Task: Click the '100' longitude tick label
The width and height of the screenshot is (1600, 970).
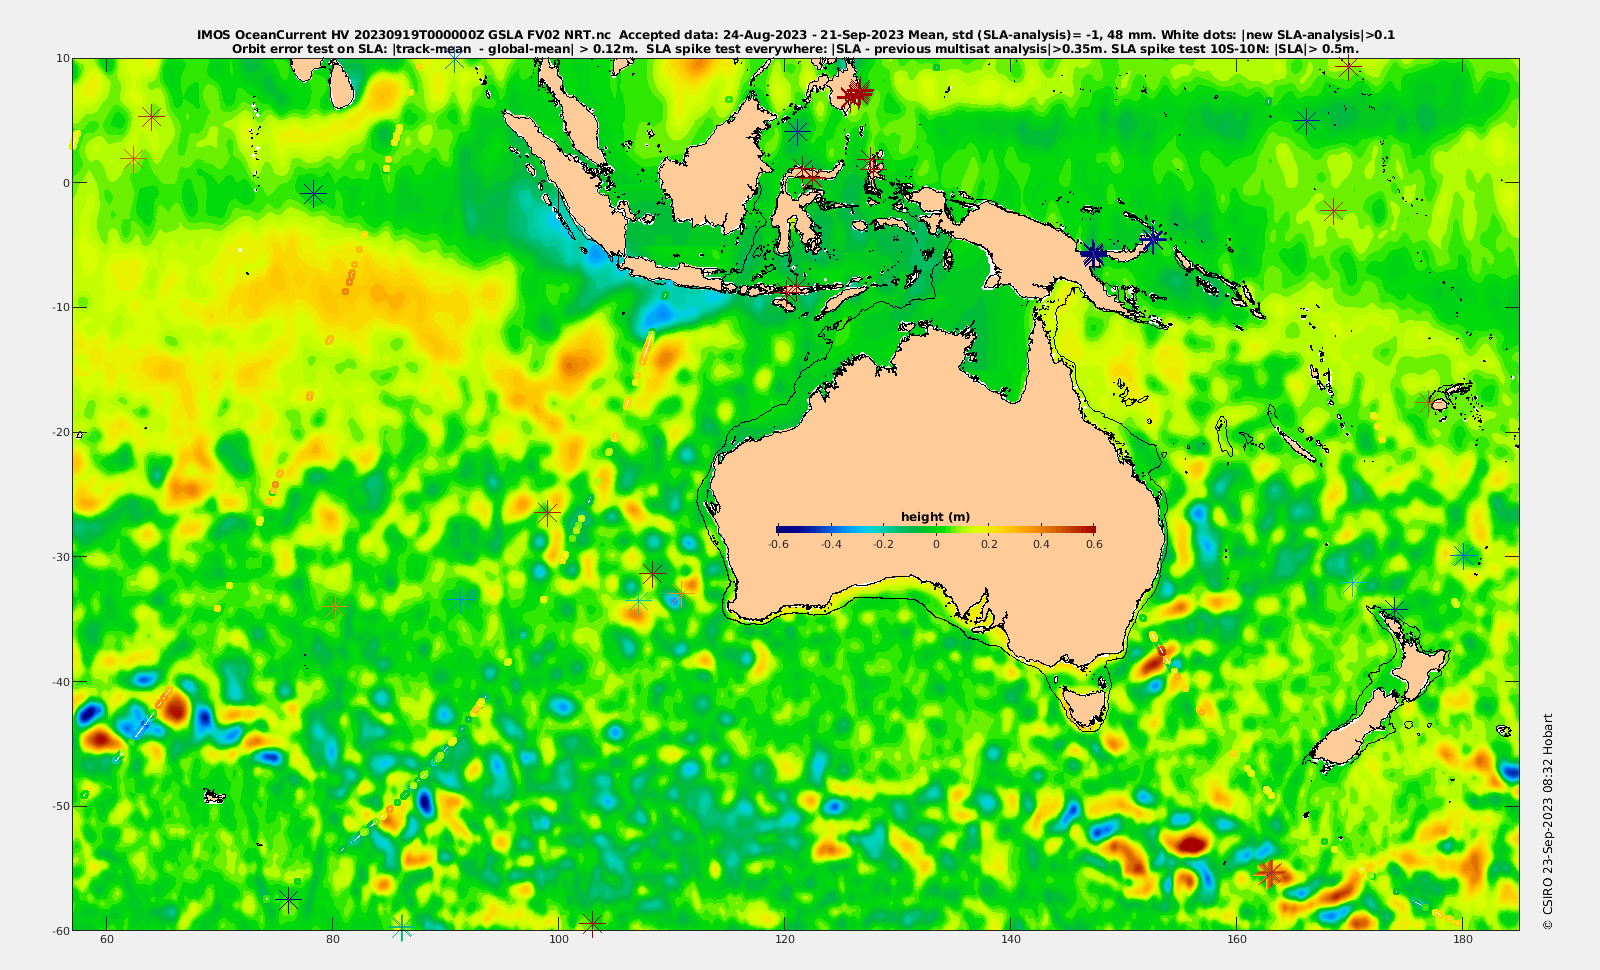Action: click(x=559, y=940)
